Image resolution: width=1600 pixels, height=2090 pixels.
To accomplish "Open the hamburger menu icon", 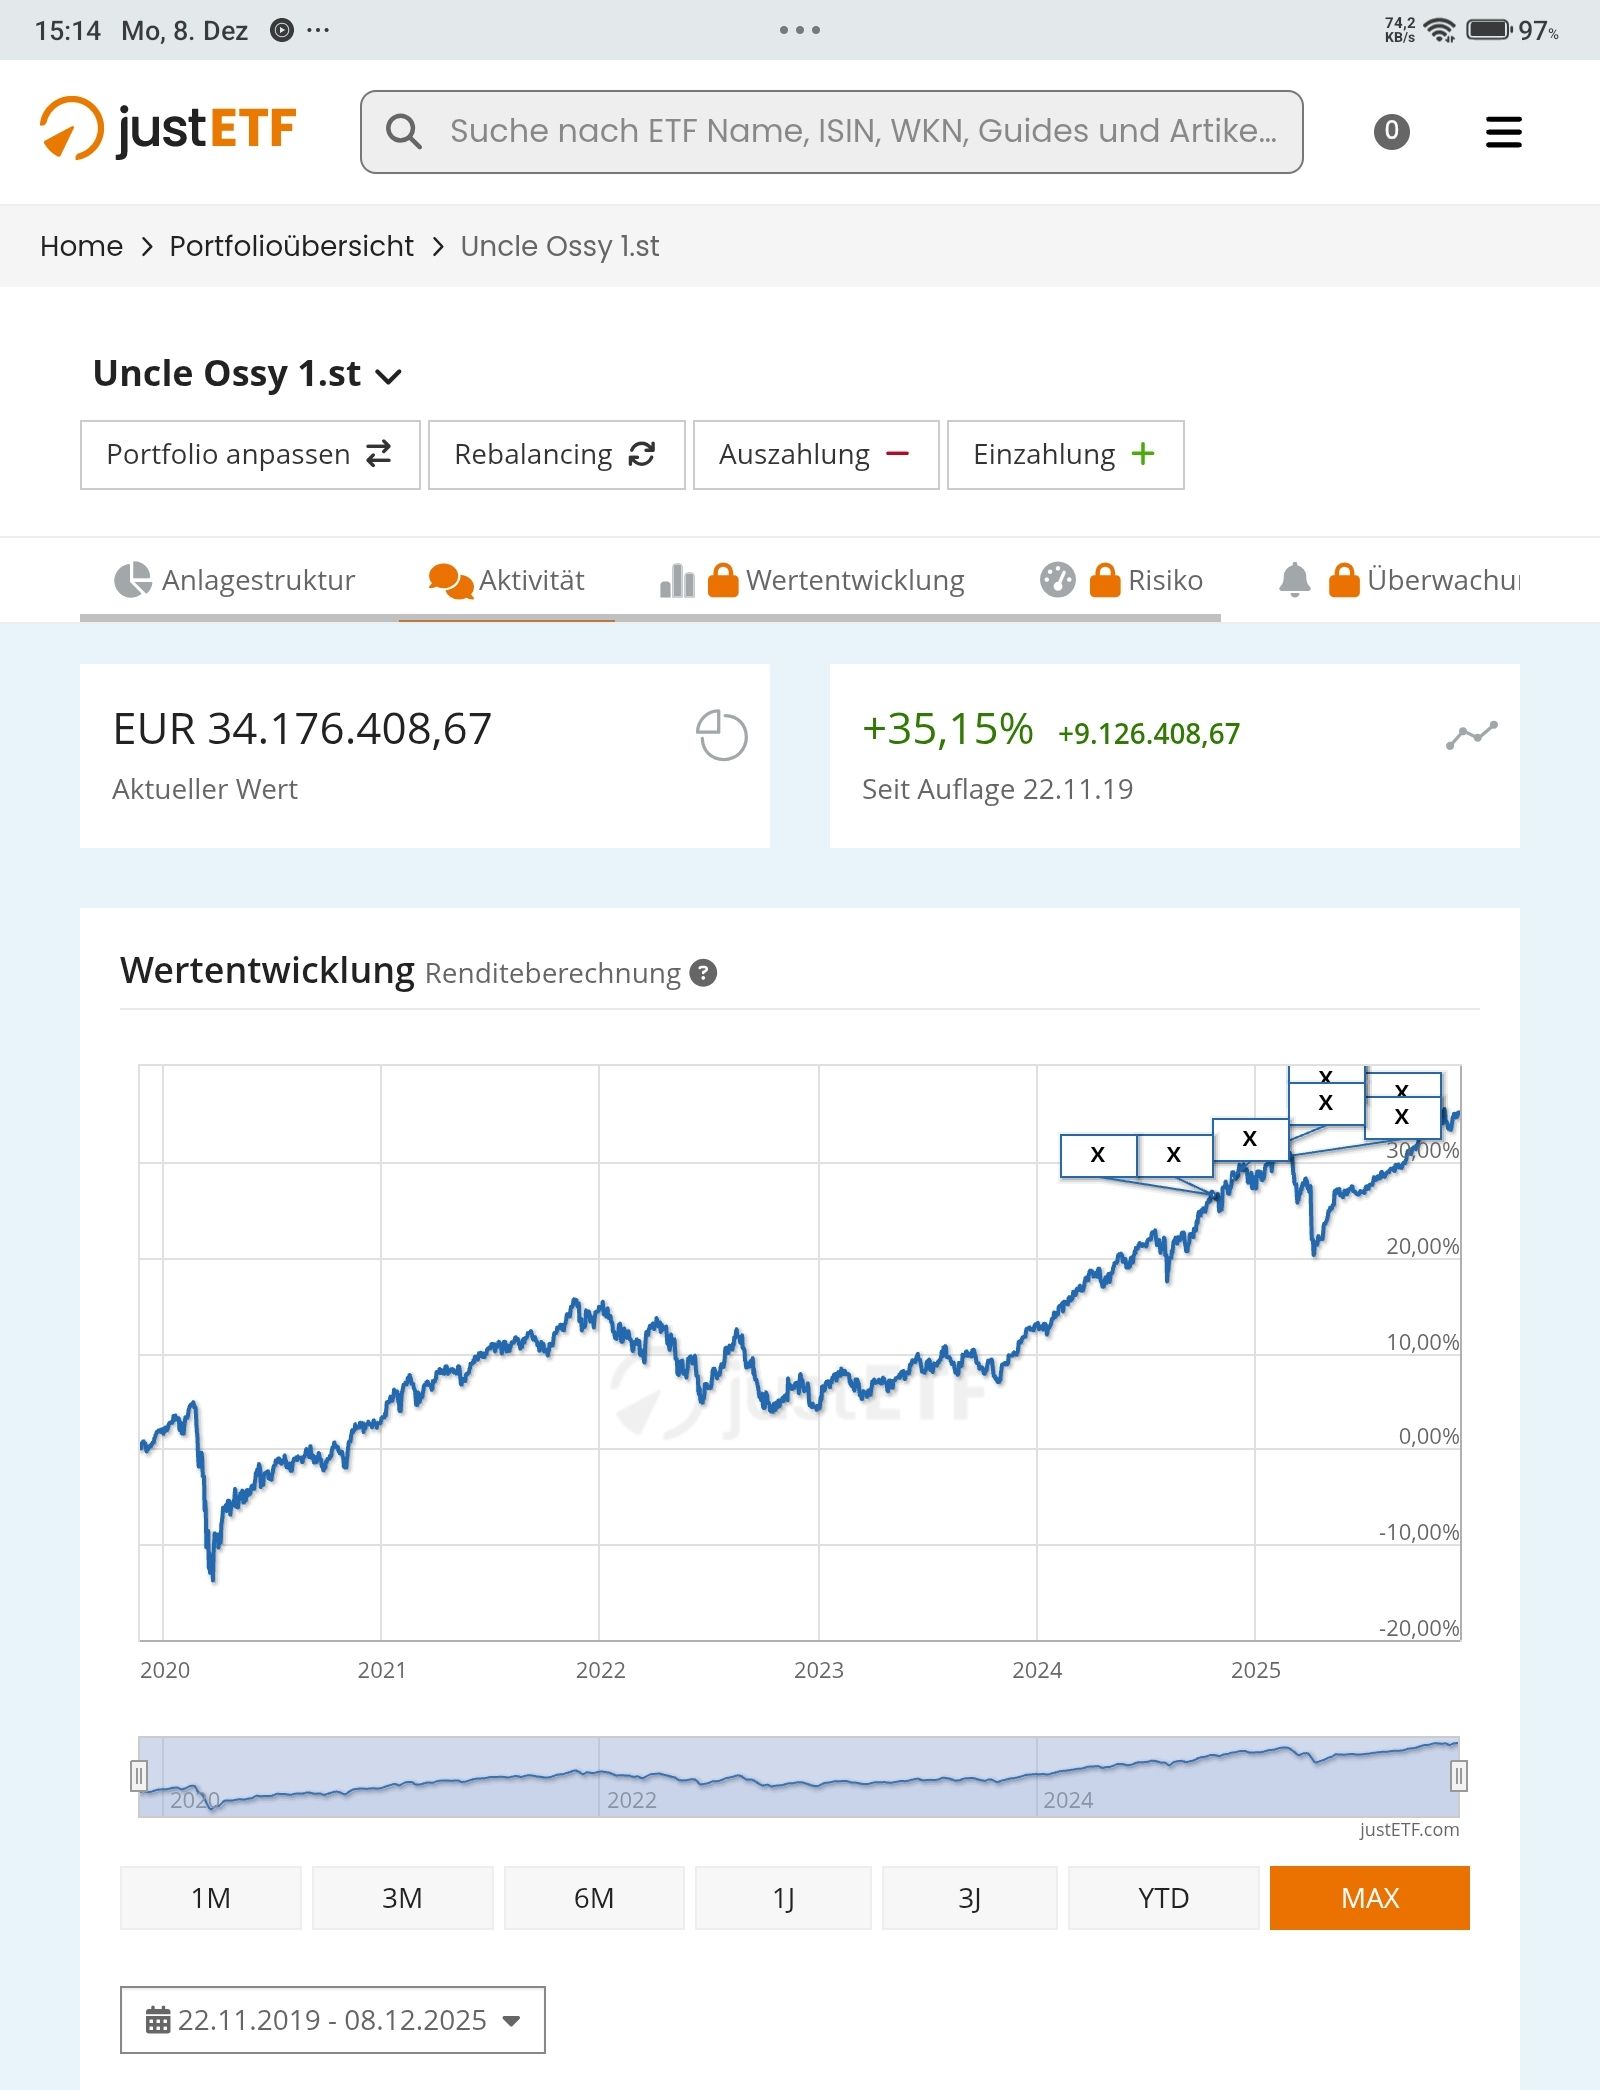I will point(1503,132).
